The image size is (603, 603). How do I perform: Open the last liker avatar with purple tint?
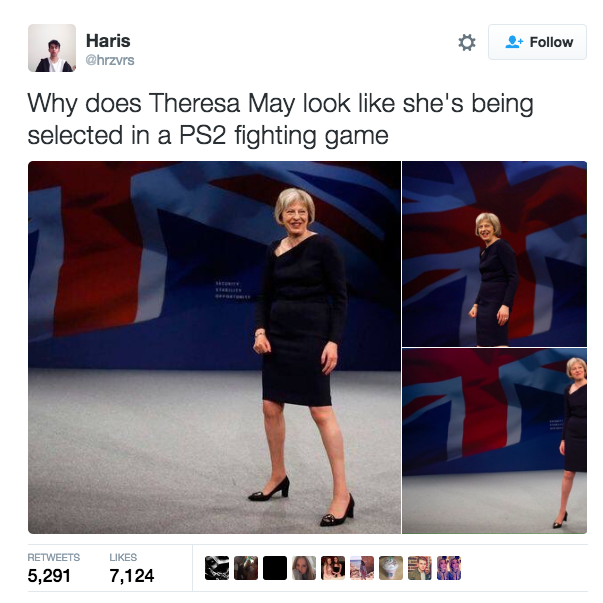449,568
